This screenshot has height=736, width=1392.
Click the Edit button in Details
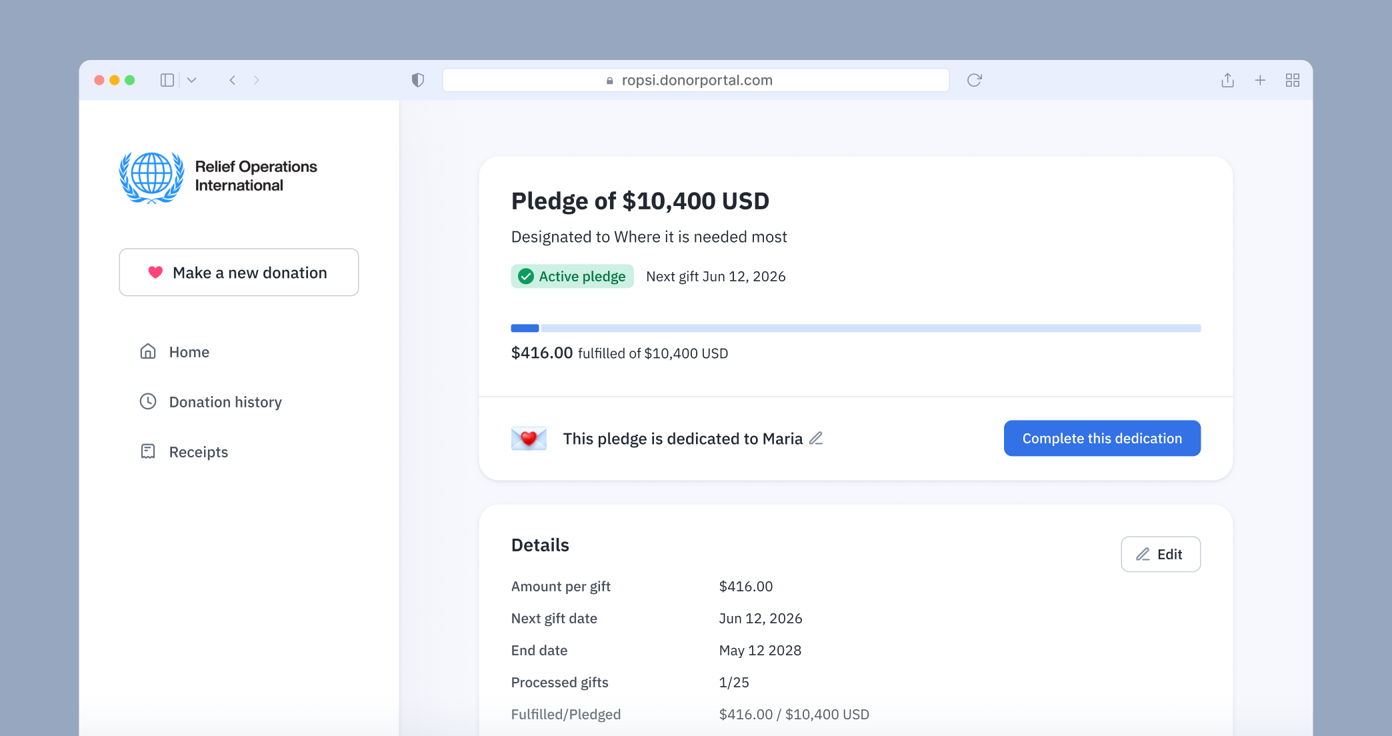[1161, 554]
